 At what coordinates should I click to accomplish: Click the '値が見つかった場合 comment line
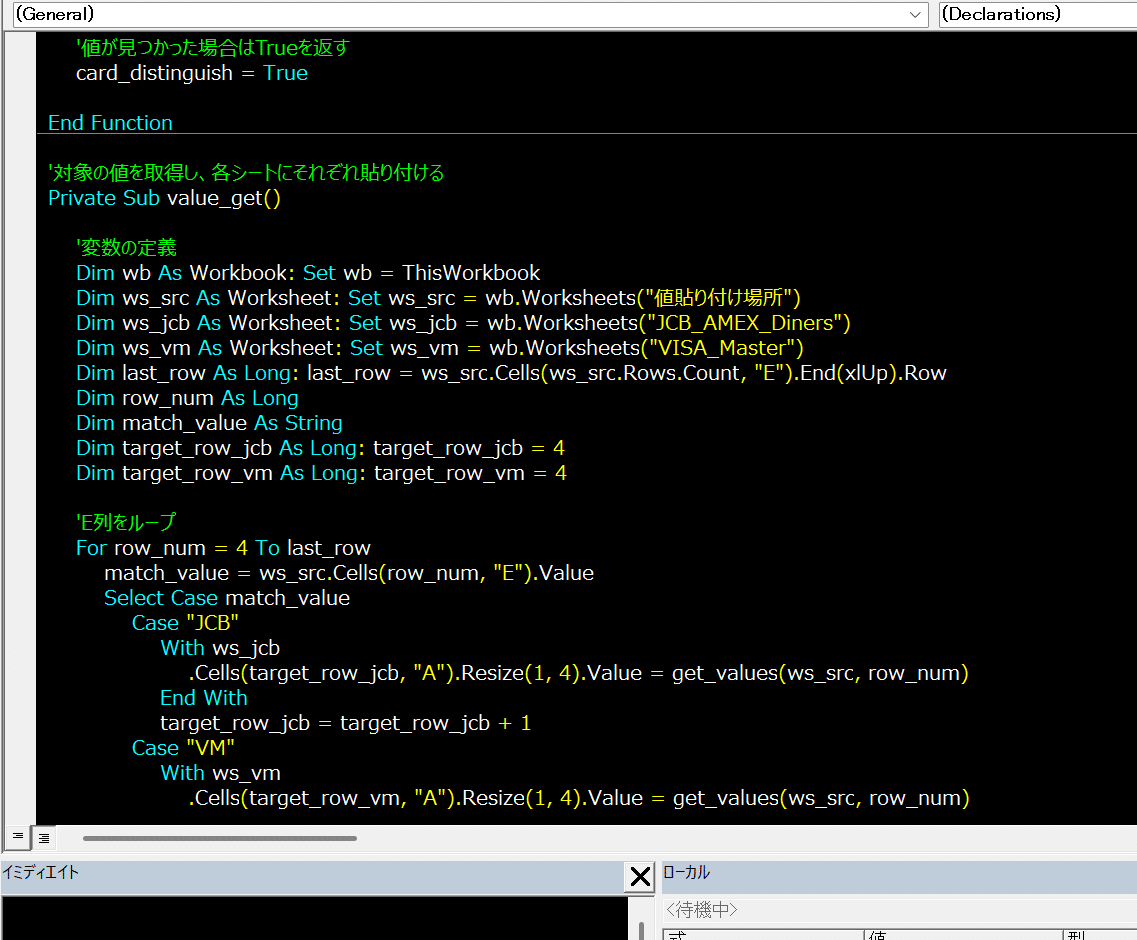pyautogui.click(x=213, y=48)
